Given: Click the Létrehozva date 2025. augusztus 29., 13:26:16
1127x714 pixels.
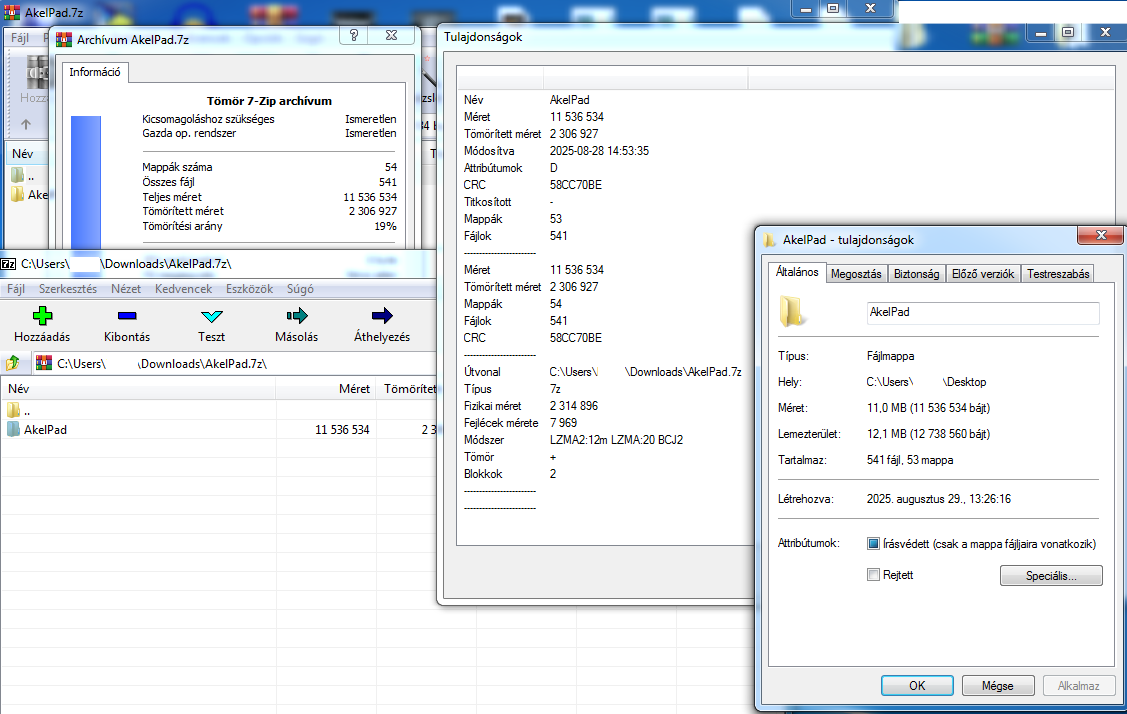Looking at the screenshot, I should click(939, 499).
